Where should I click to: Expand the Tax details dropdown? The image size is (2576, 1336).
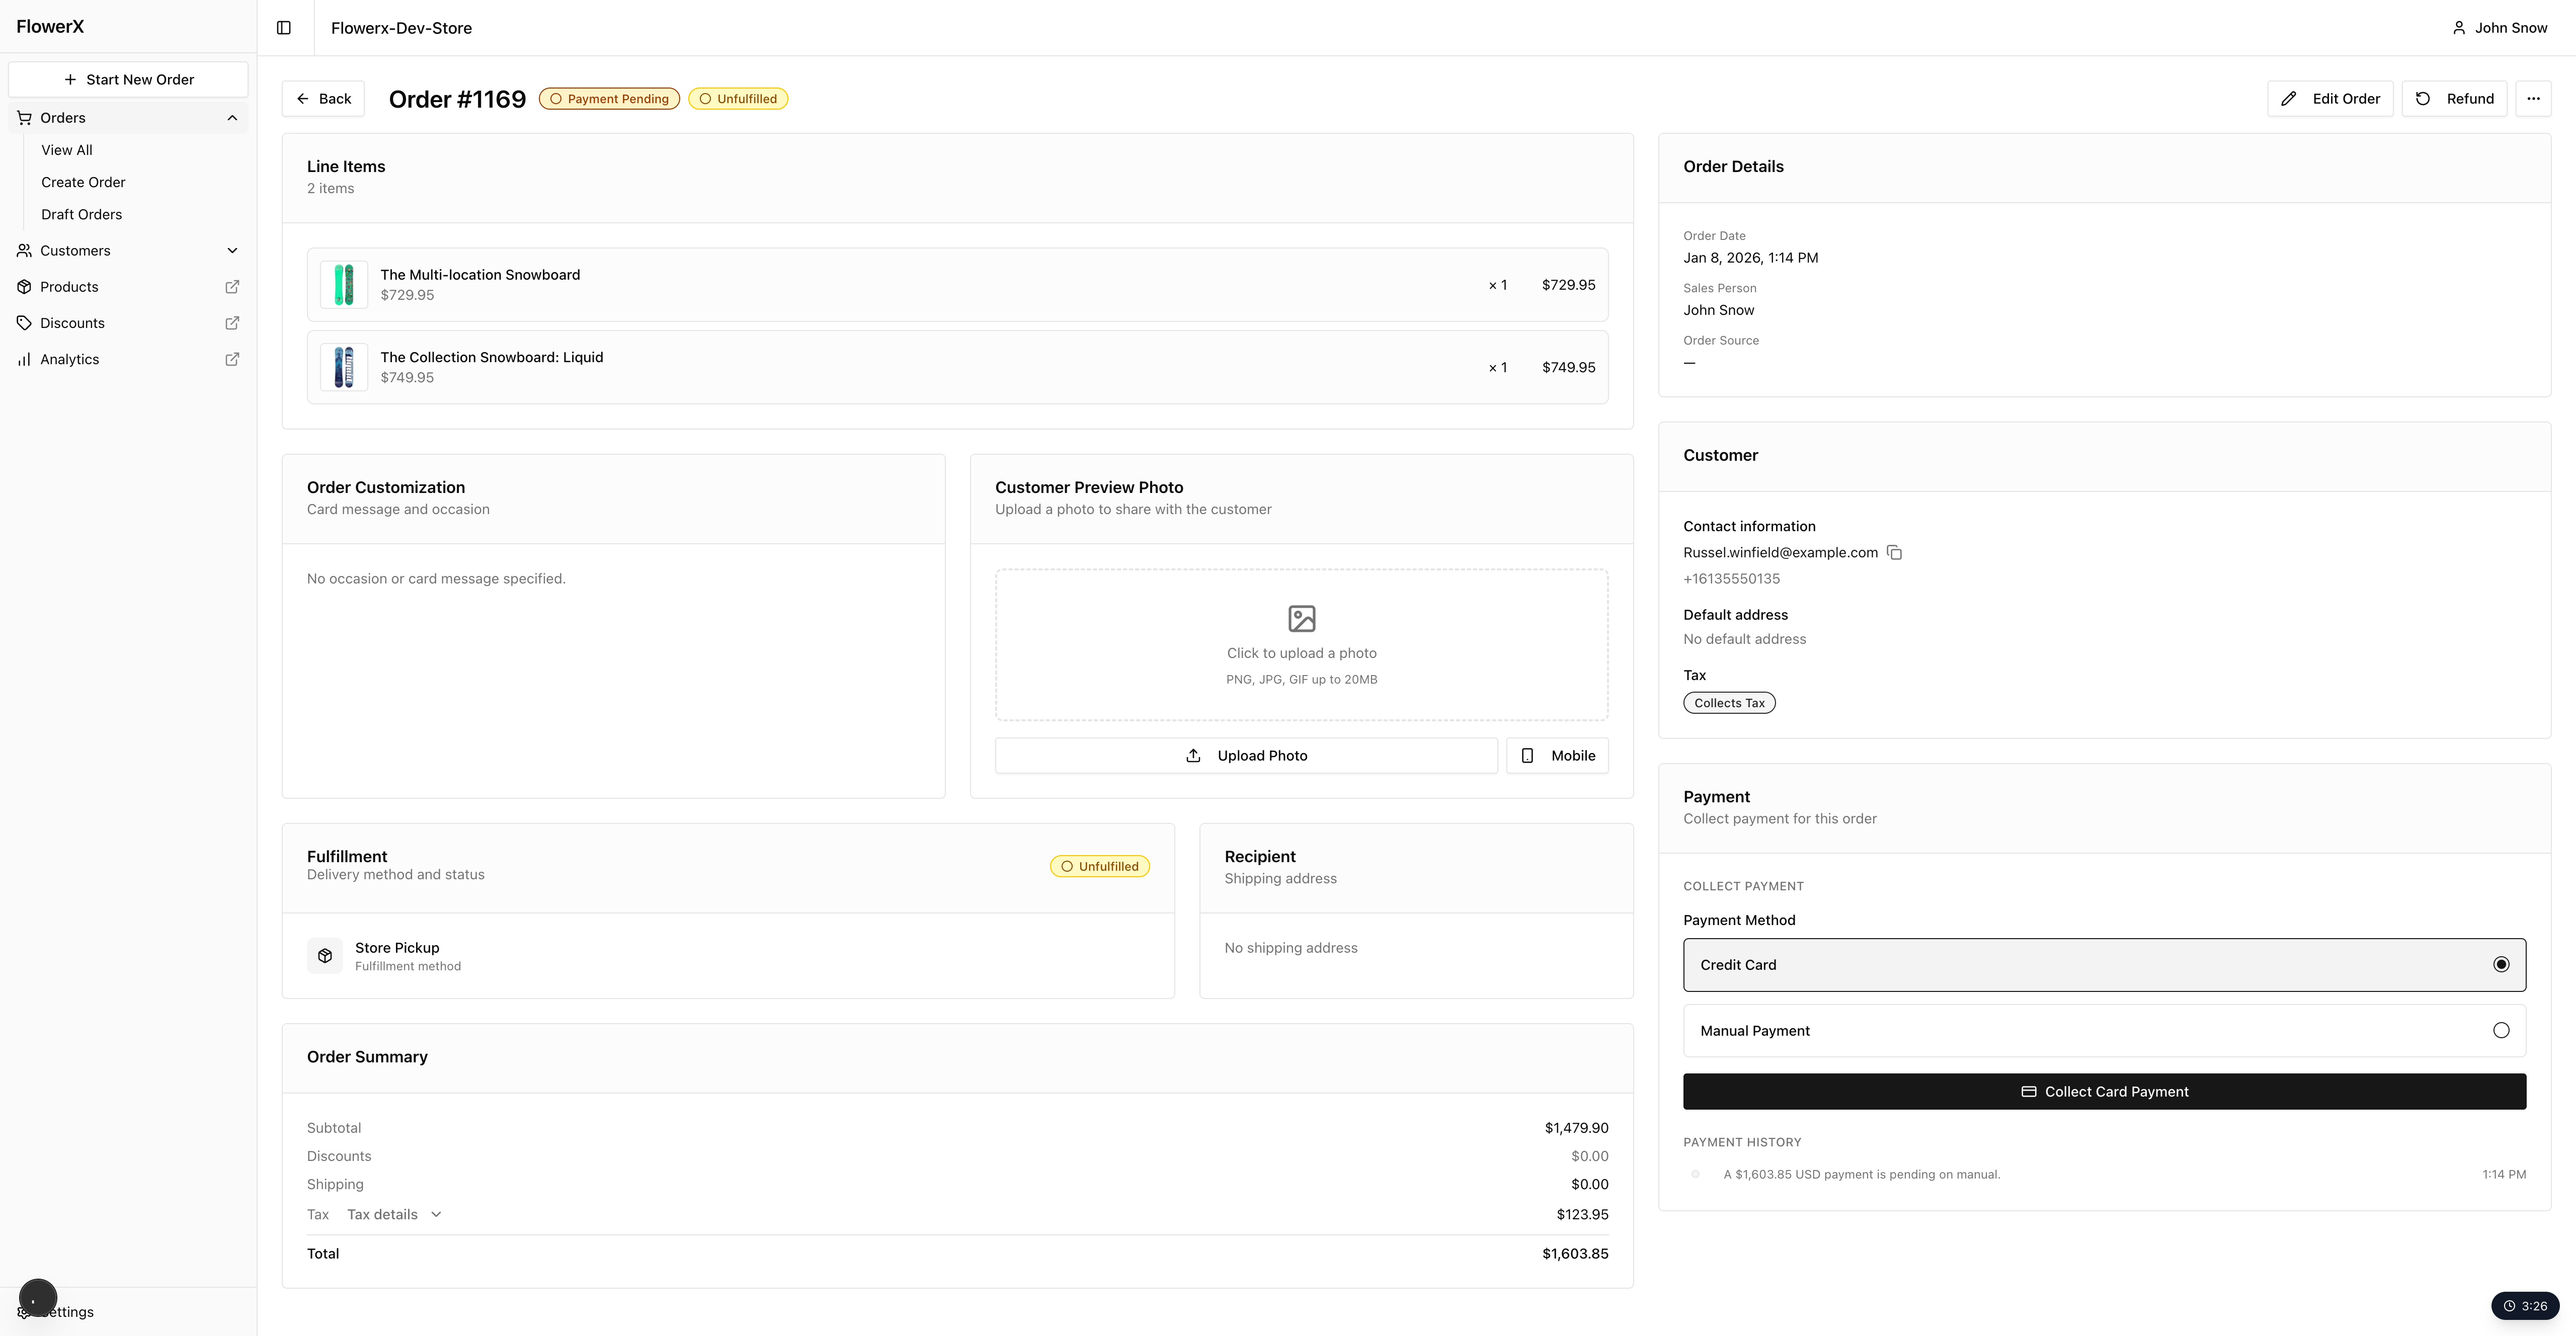[395, 1215]
